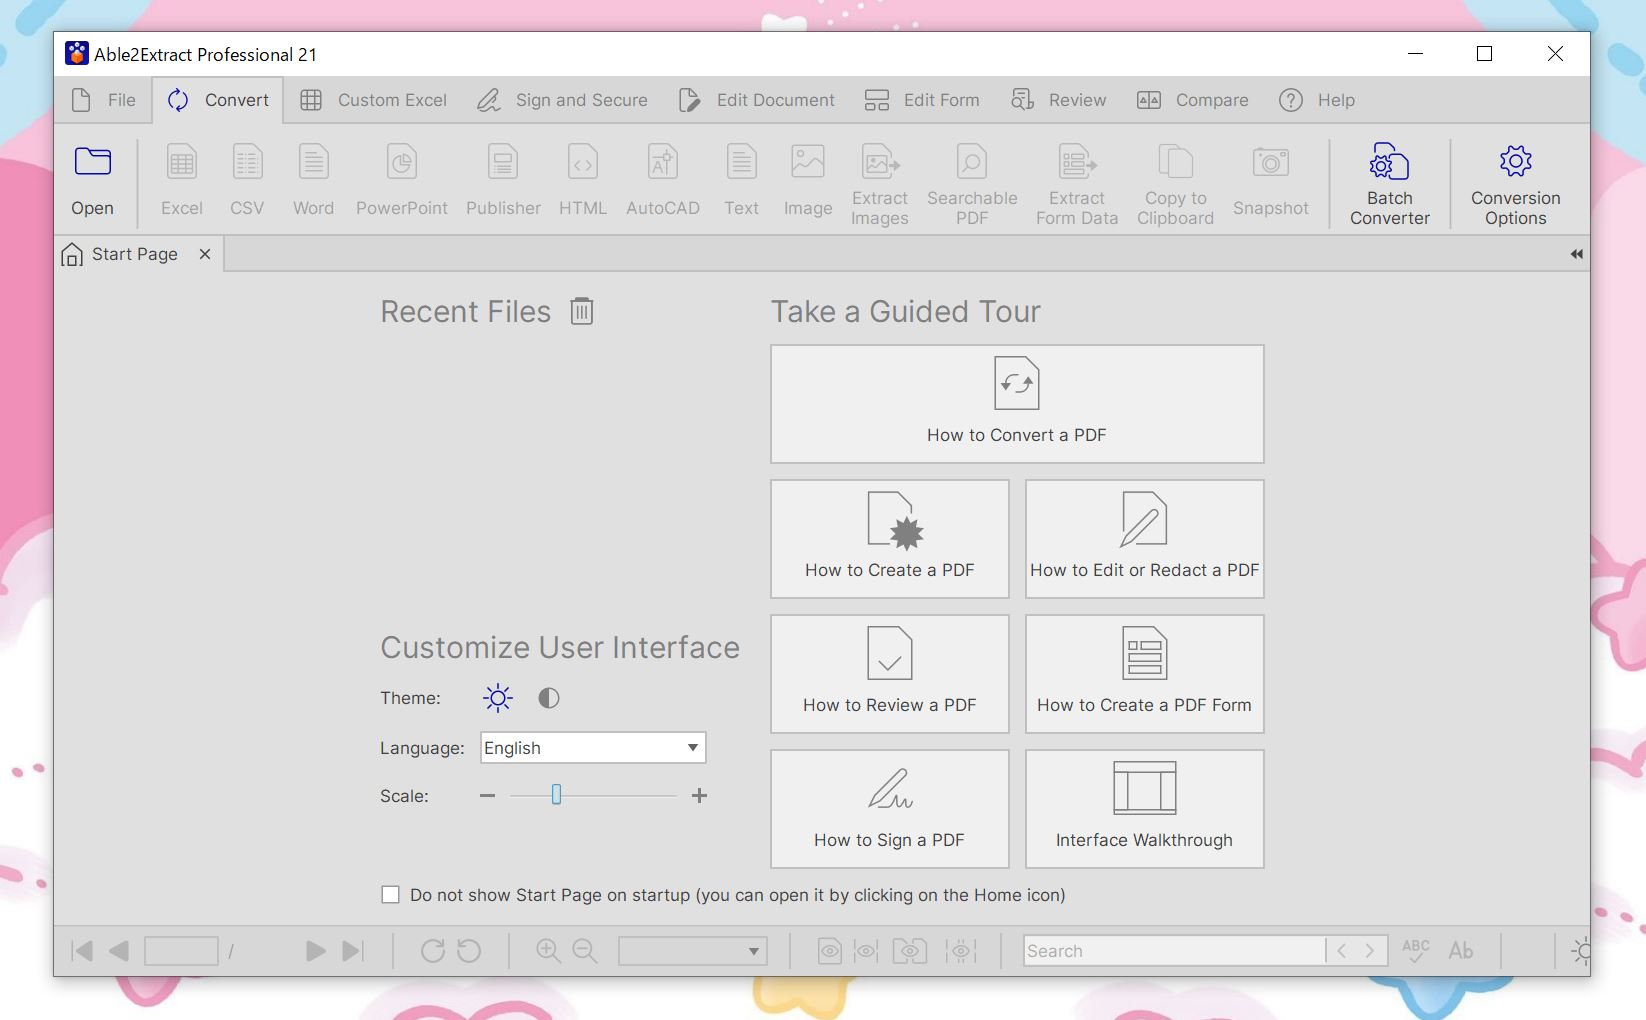The image size is (1646, 1020).
Task: Open the Help tab
Action: point(1317,100)
